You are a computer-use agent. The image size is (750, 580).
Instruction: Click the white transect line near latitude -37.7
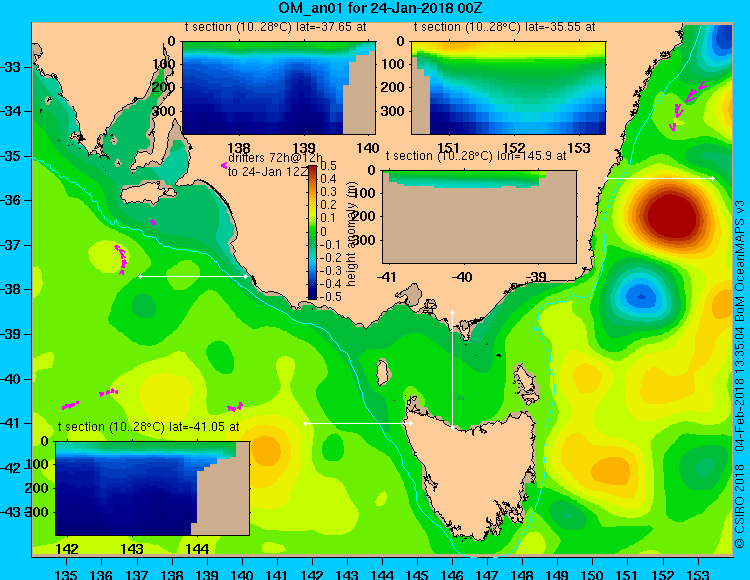193,276
